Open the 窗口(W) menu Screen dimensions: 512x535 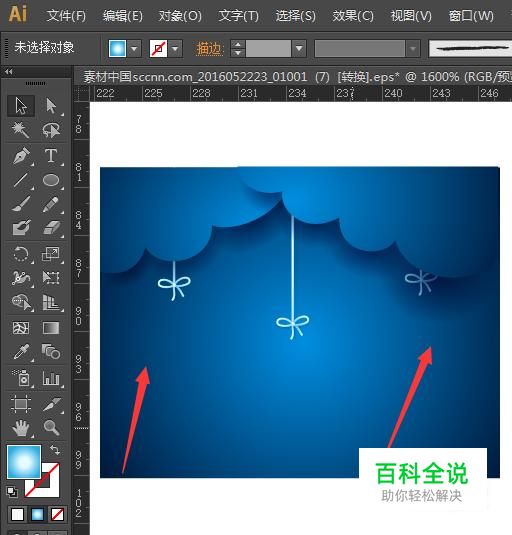coord(471,16)
